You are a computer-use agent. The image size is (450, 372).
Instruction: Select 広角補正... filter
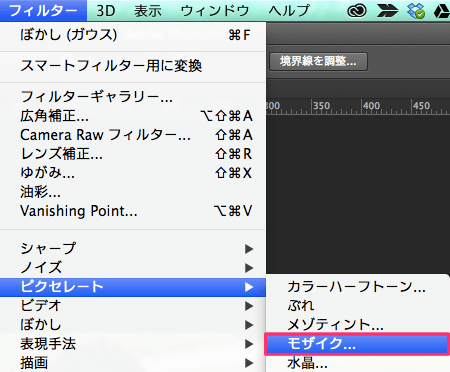pos(133,116)
